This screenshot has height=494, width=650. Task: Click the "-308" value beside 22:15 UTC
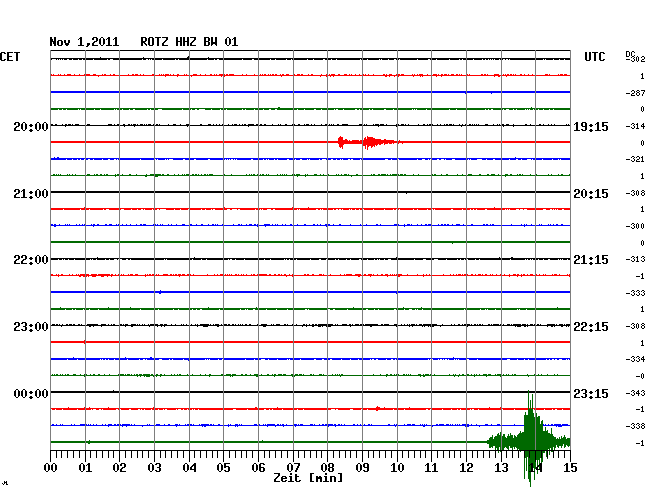635,327
